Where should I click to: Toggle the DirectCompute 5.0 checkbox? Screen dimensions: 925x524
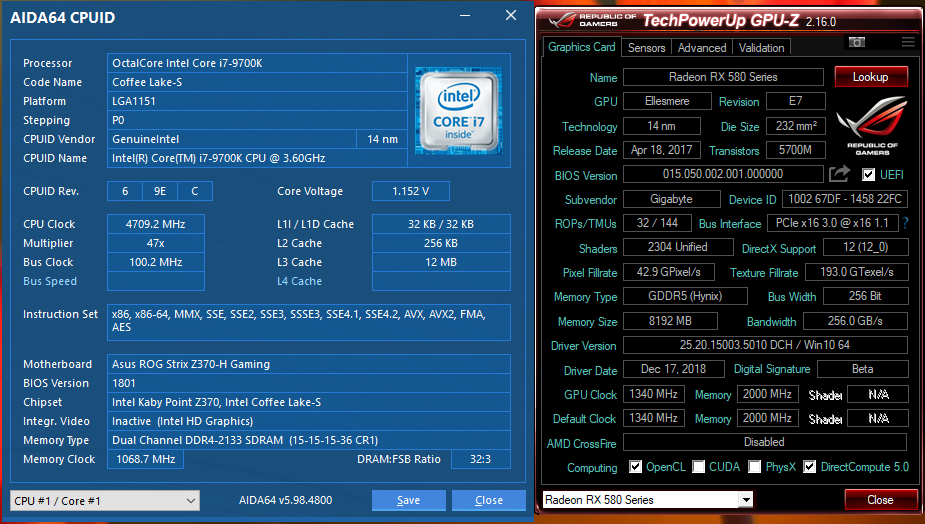click(809, 467)
